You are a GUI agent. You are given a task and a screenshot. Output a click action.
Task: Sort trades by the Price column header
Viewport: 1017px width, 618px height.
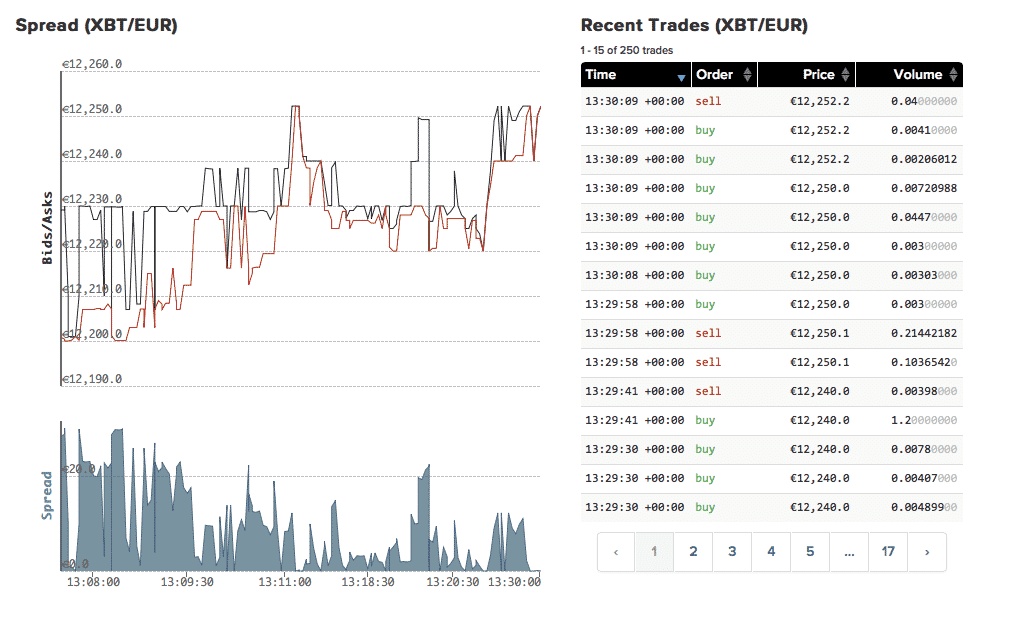click(806, 75)
